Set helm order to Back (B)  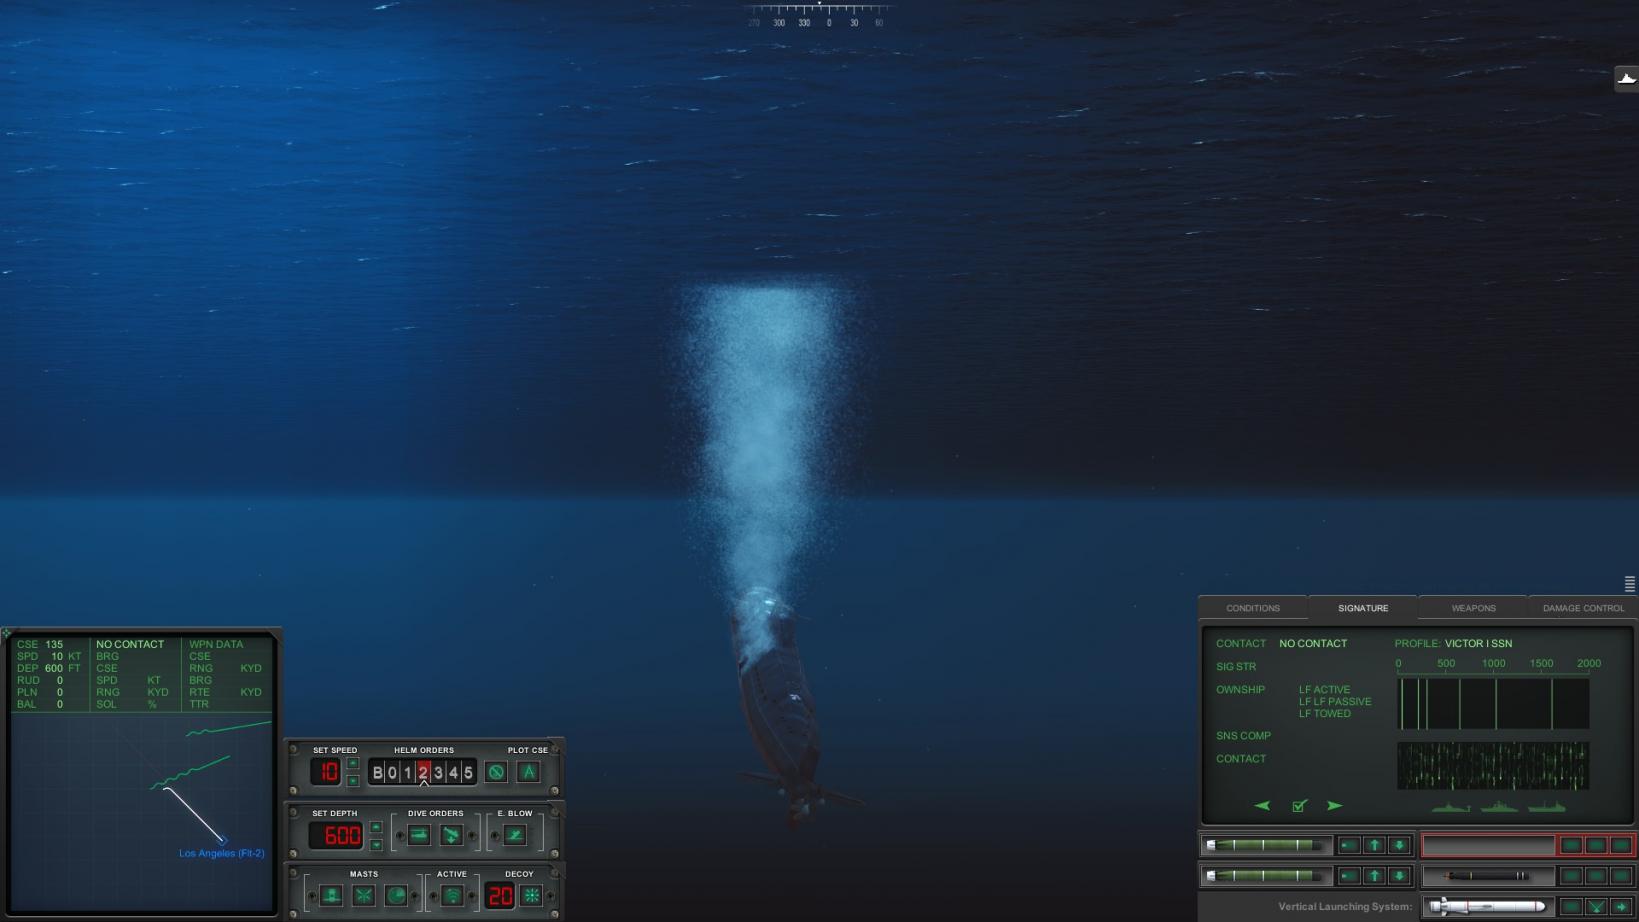[377, 772]
